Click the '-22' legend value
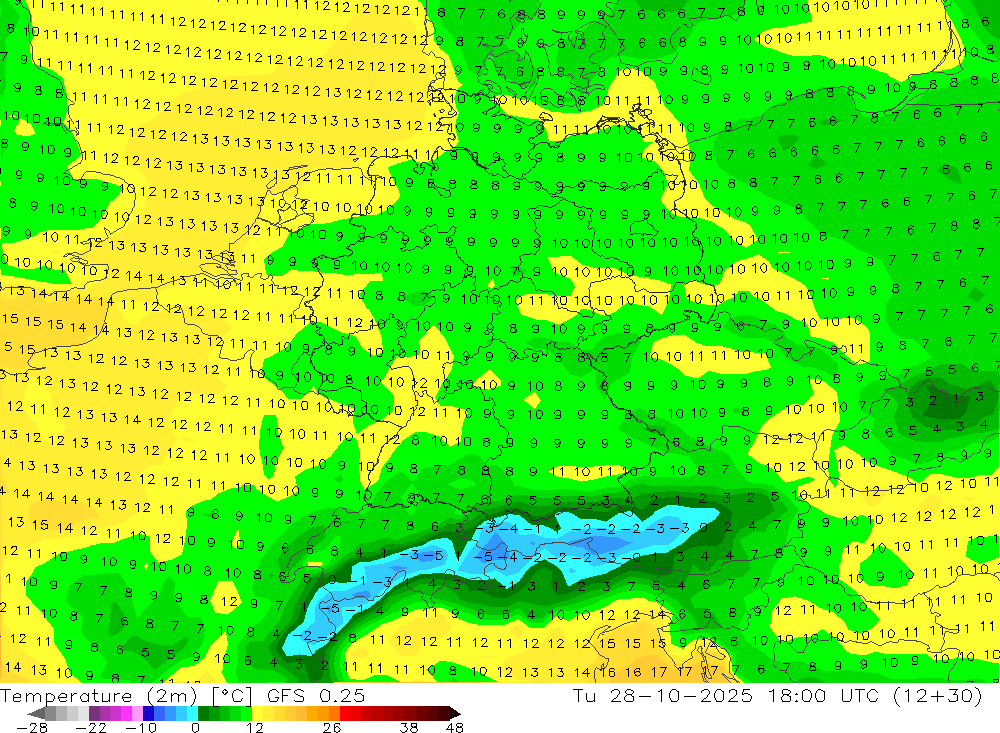Image resolution: width=1000 pixels, height=733 pixels. pos(91,727)
